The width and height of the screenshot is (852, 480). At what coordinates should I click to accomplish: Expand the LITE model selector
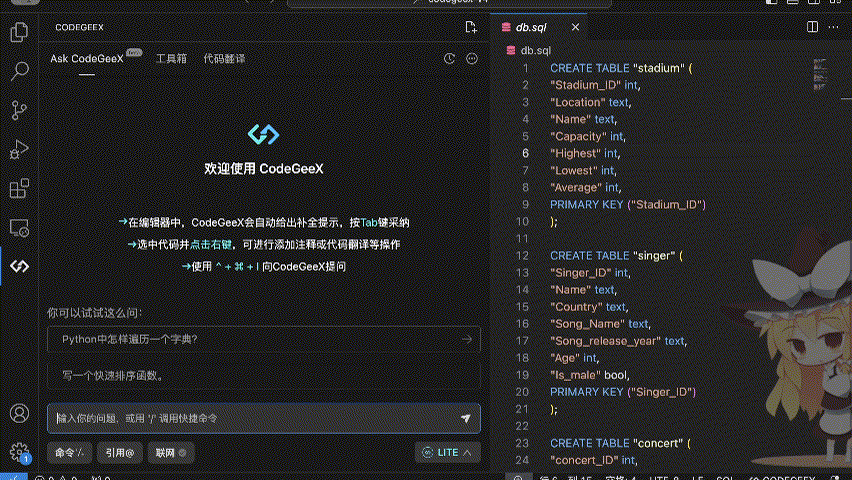[x=447, y=452]
